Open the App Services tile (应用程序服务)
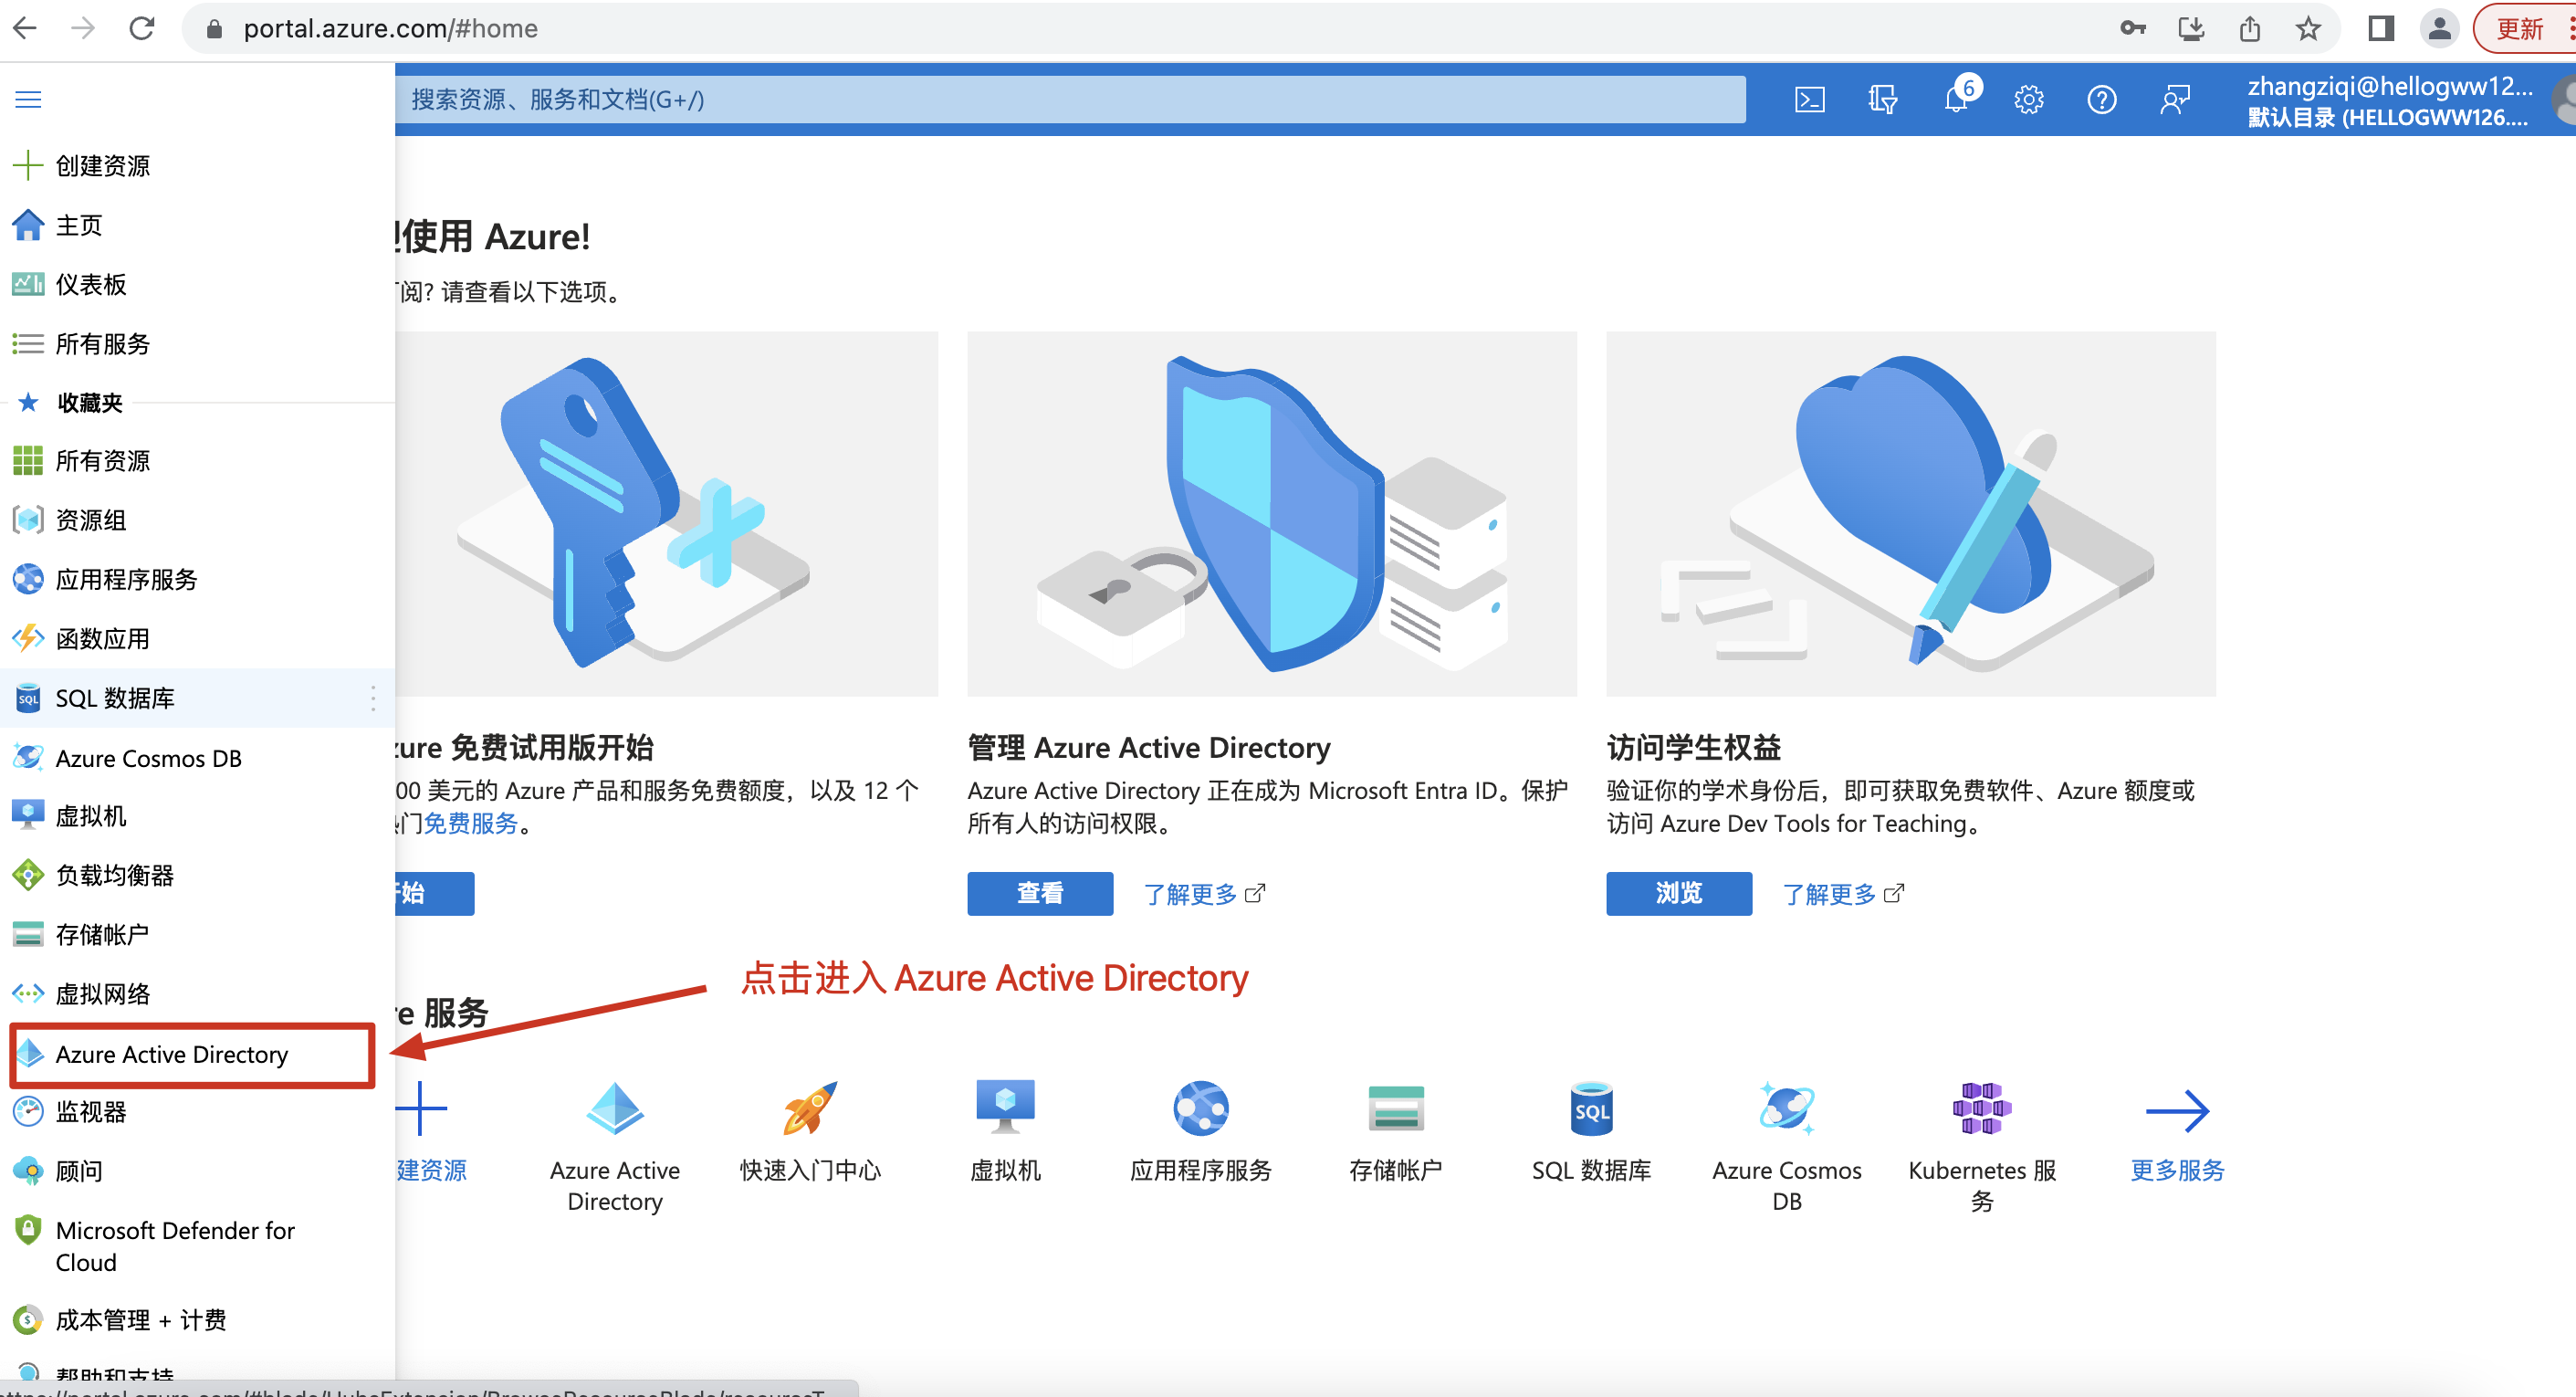2576x1397 pixels. tap(1200, 1132)
